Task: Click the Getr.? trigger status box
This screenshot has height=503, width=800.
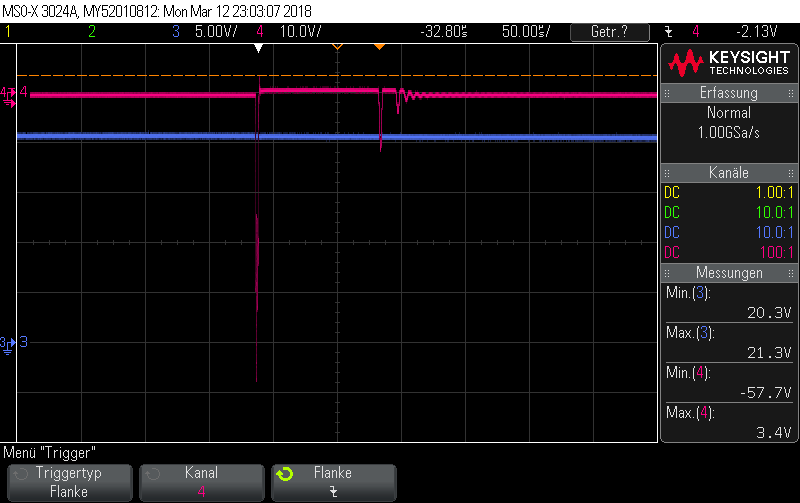Action: [x=610, y=32]
